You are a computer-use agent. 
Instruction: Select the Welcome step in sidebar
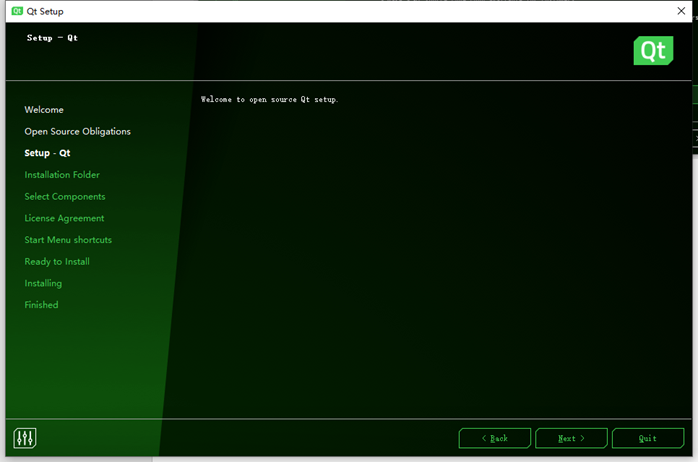click(x=44, y=109)
